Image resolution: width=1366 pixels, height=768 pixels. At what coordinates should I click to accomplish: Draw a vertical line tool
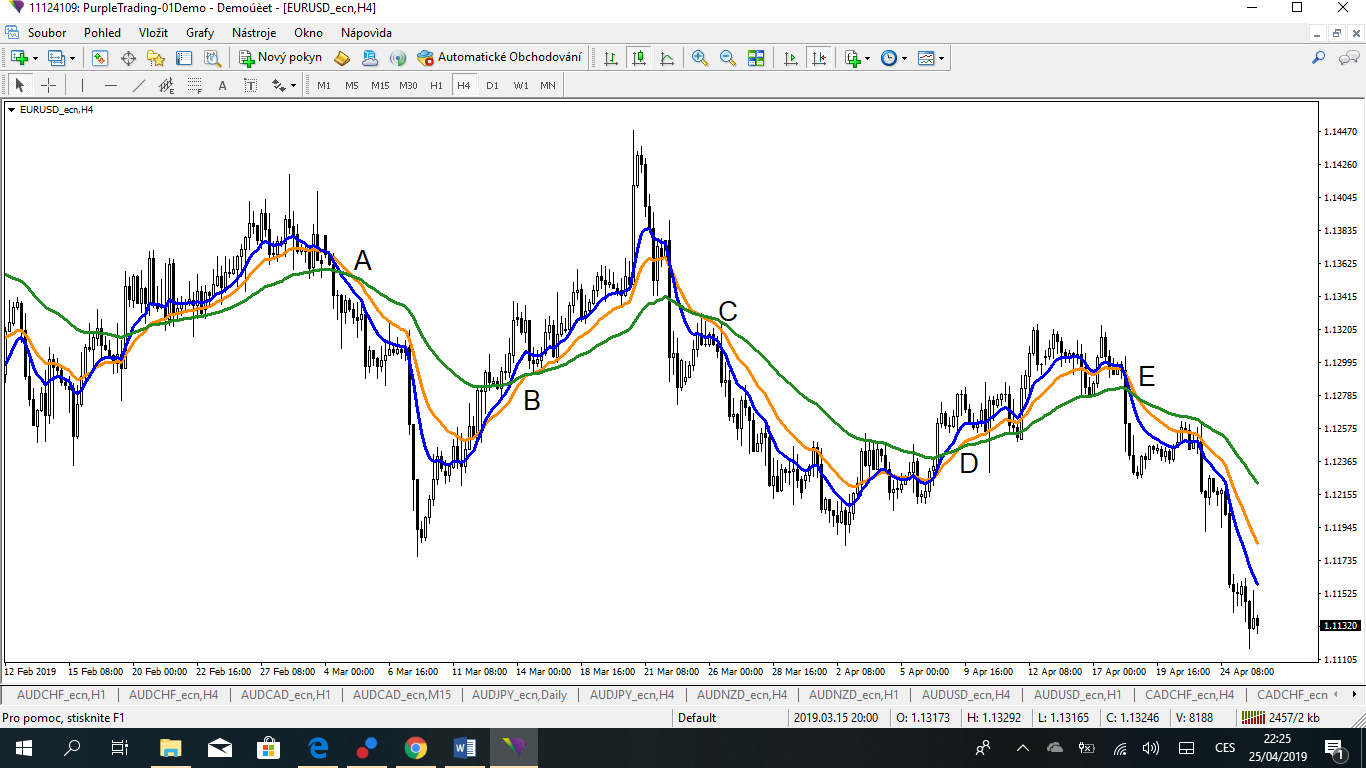(82, 85)
